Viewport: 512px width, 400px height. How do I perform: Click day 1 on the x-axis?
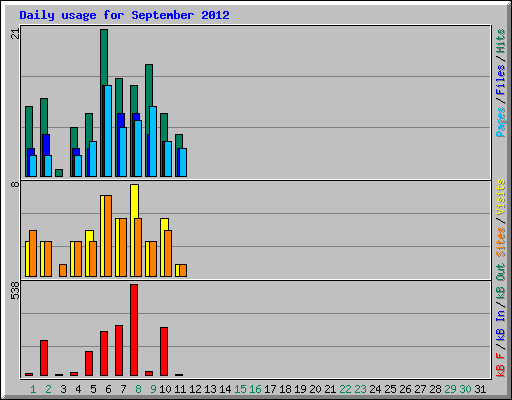click(x=33, y=389)
